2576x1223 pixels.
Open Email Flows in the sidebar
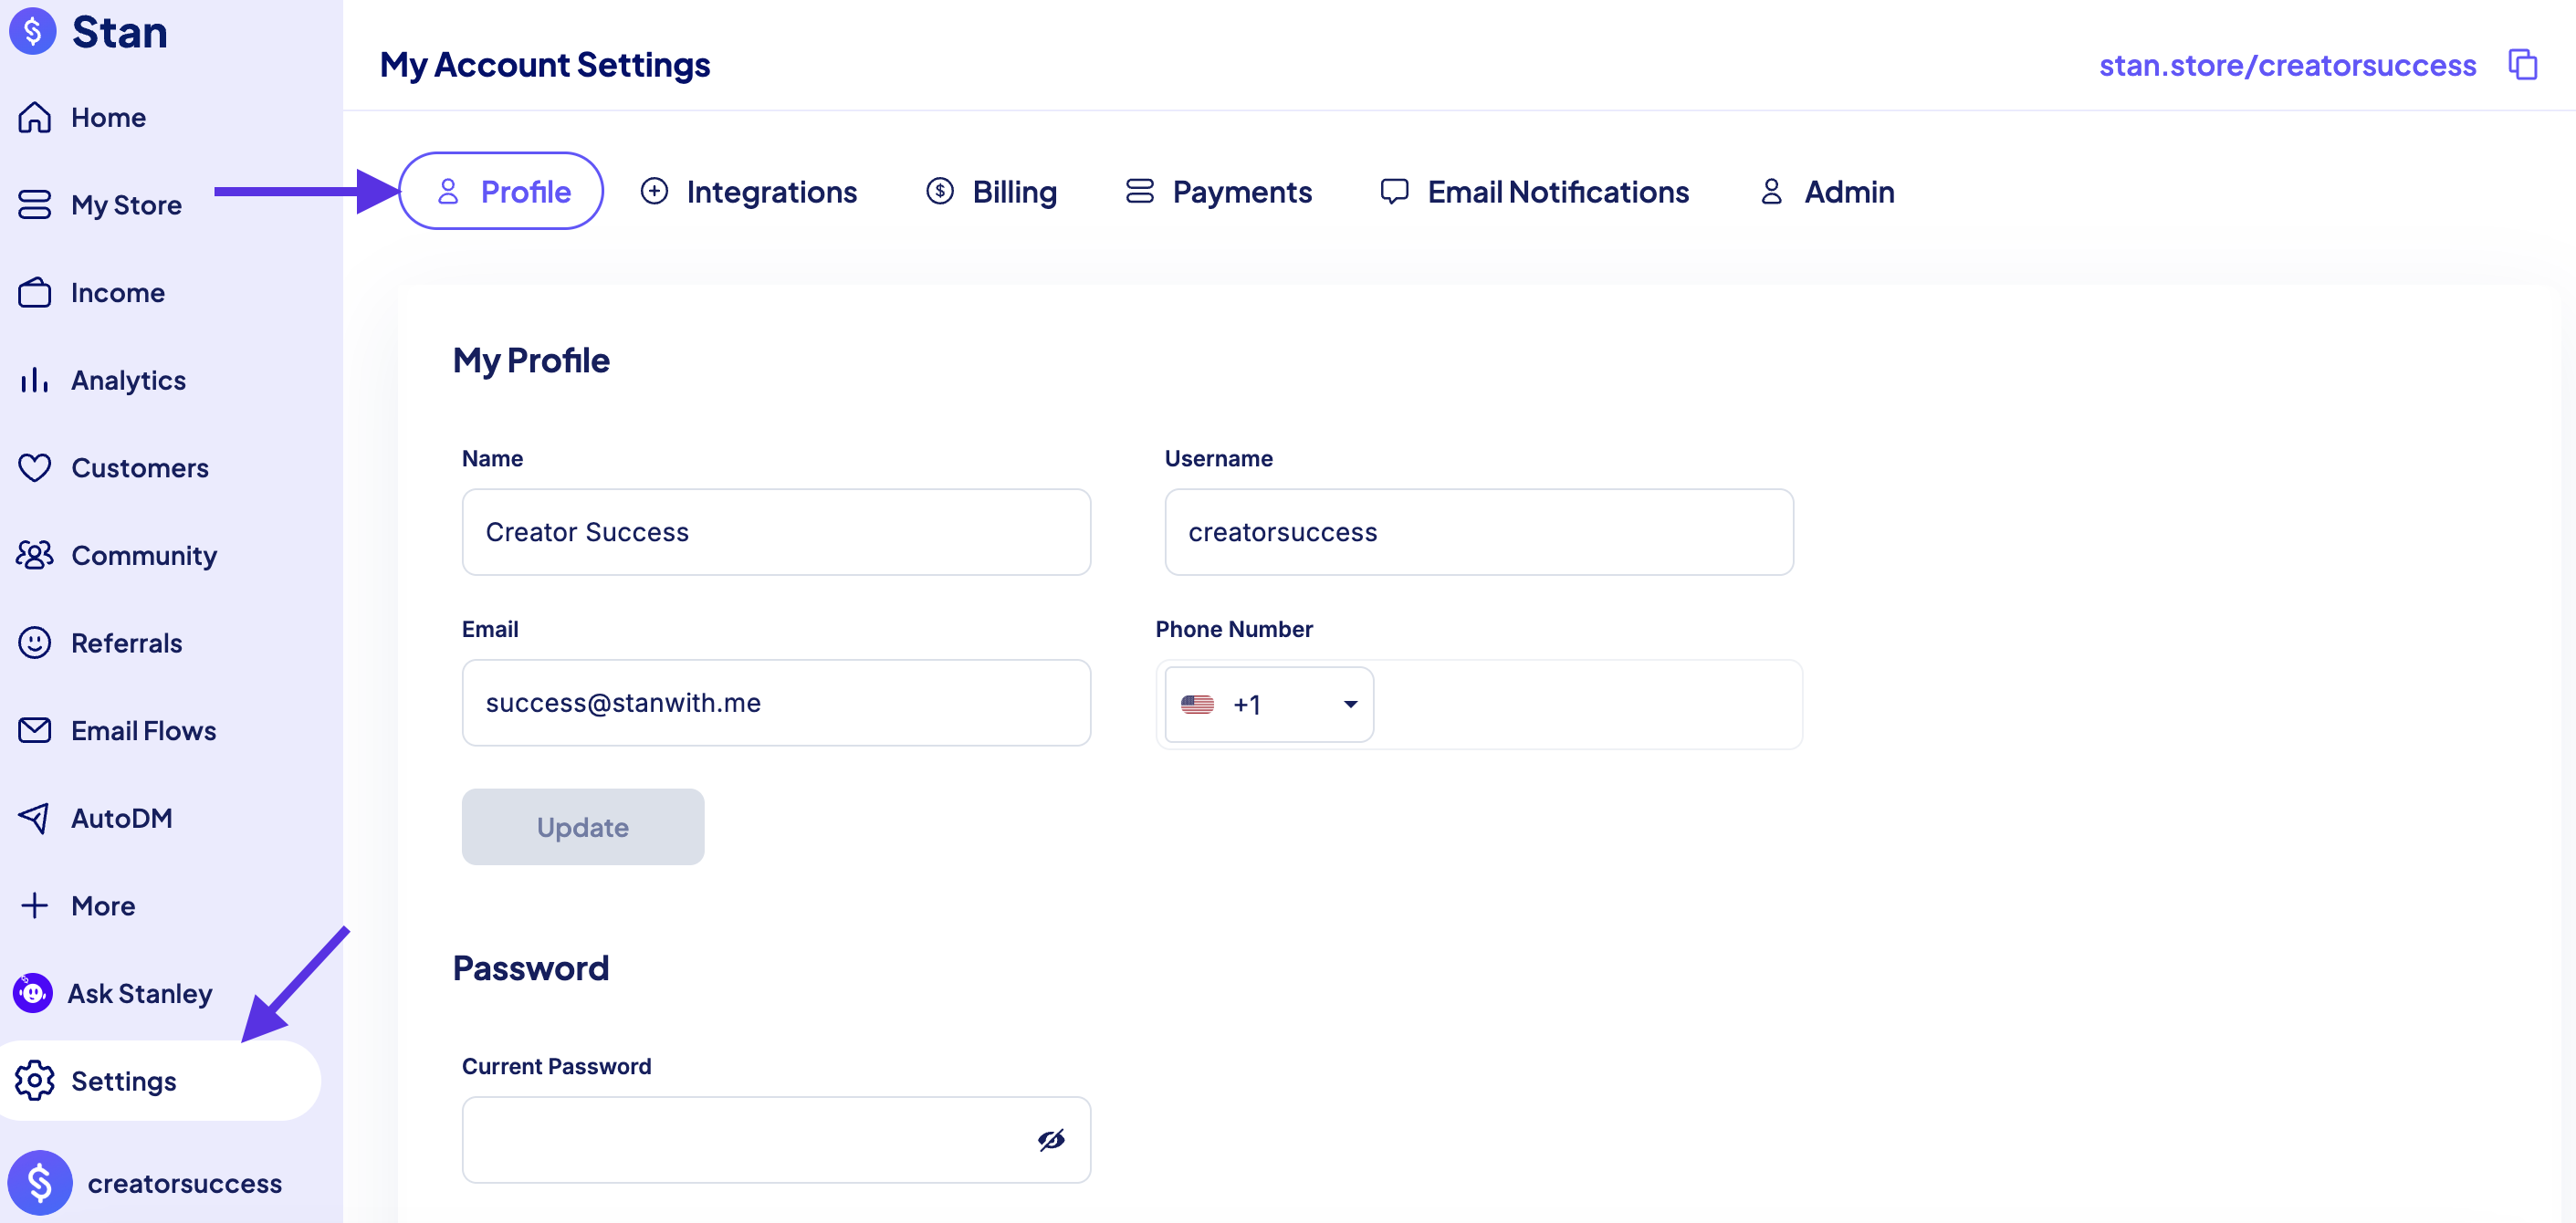point(143,730)
